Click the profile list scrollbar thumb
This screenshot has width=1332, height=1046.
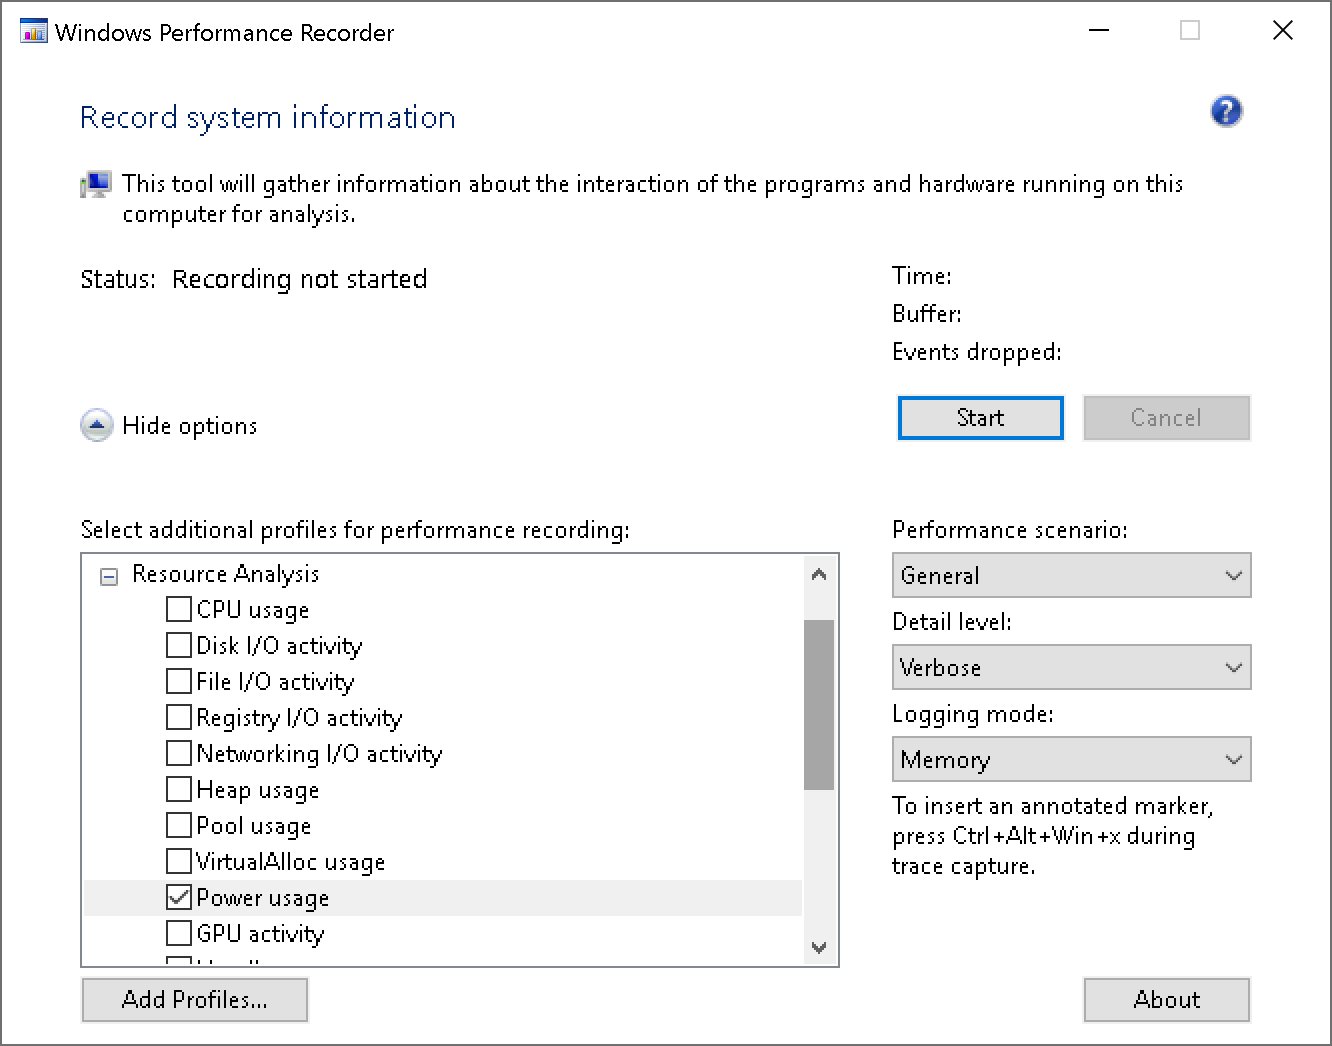(818, 704)
